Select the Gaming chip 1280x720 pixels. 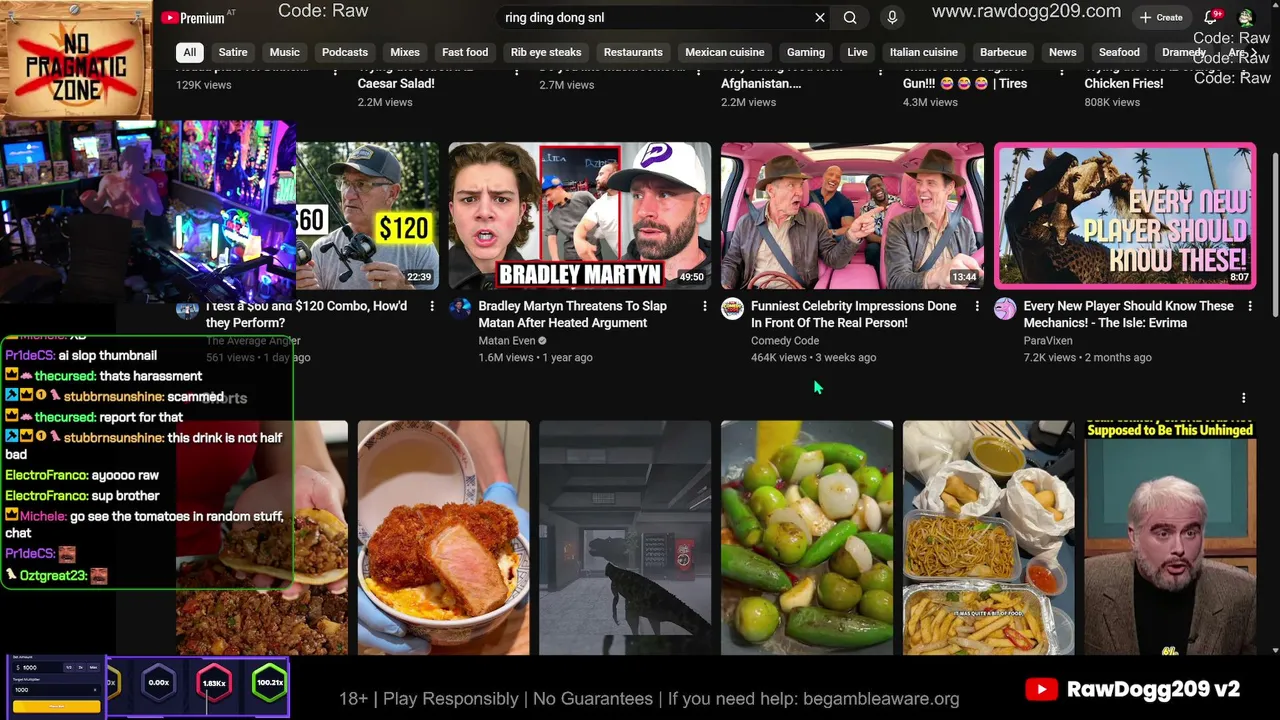point(806,52)
